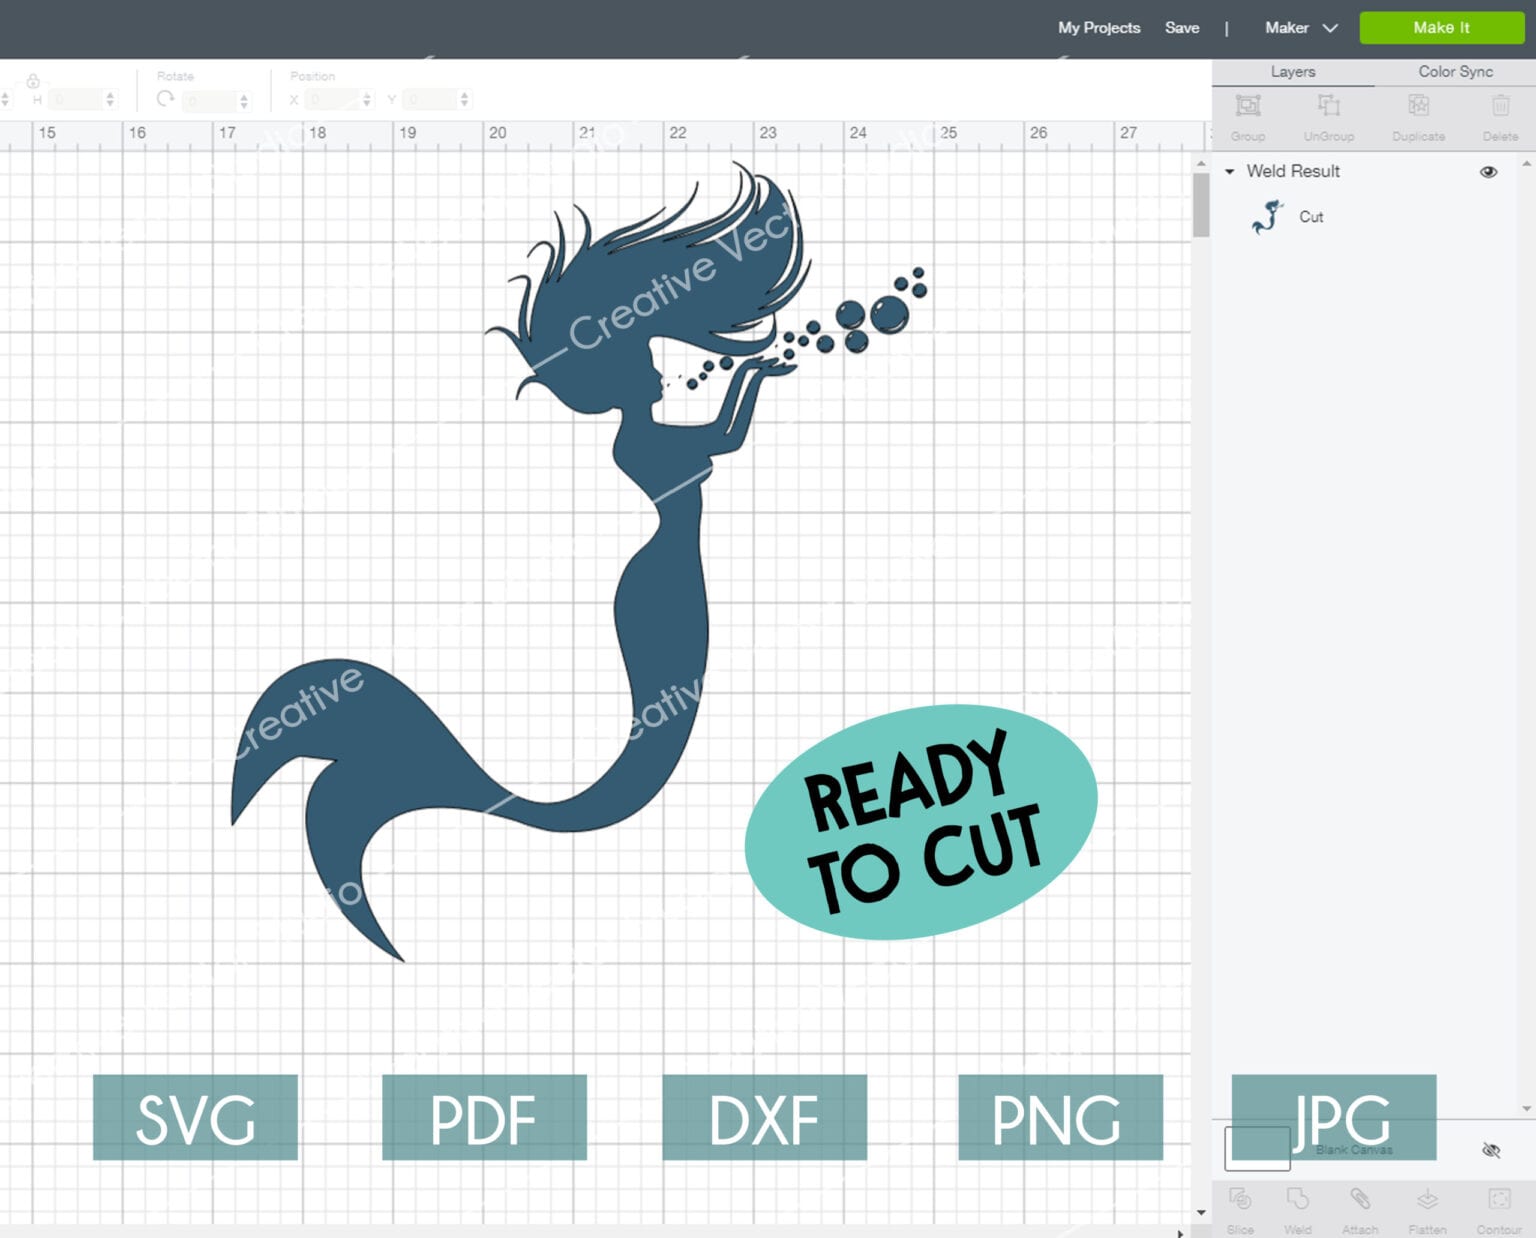
Task: Adjust the Position Y stepper arrows
Action: point(463,100)
